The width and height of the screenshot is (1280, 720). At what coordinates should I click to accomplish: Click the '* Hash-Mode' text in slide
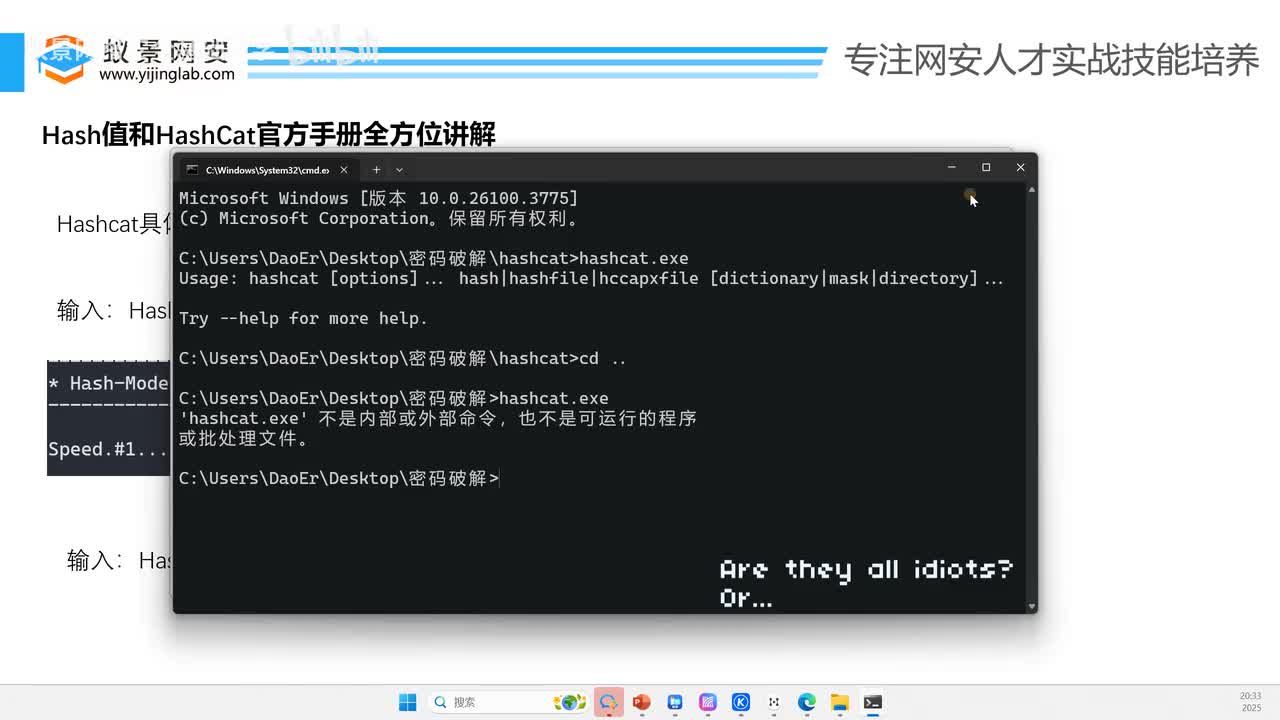(x=108, y=383)
